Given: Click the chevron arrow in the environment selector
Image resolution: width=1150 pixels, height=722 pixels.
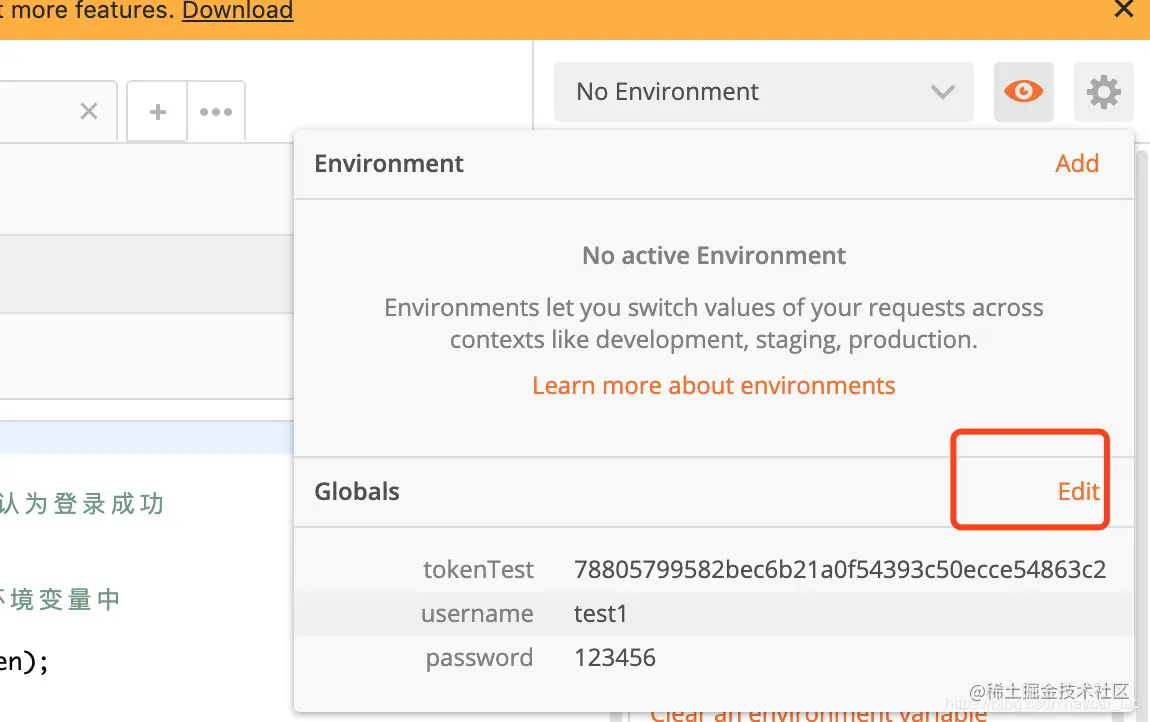Looking at the screenshot, I should coord(942,92).
